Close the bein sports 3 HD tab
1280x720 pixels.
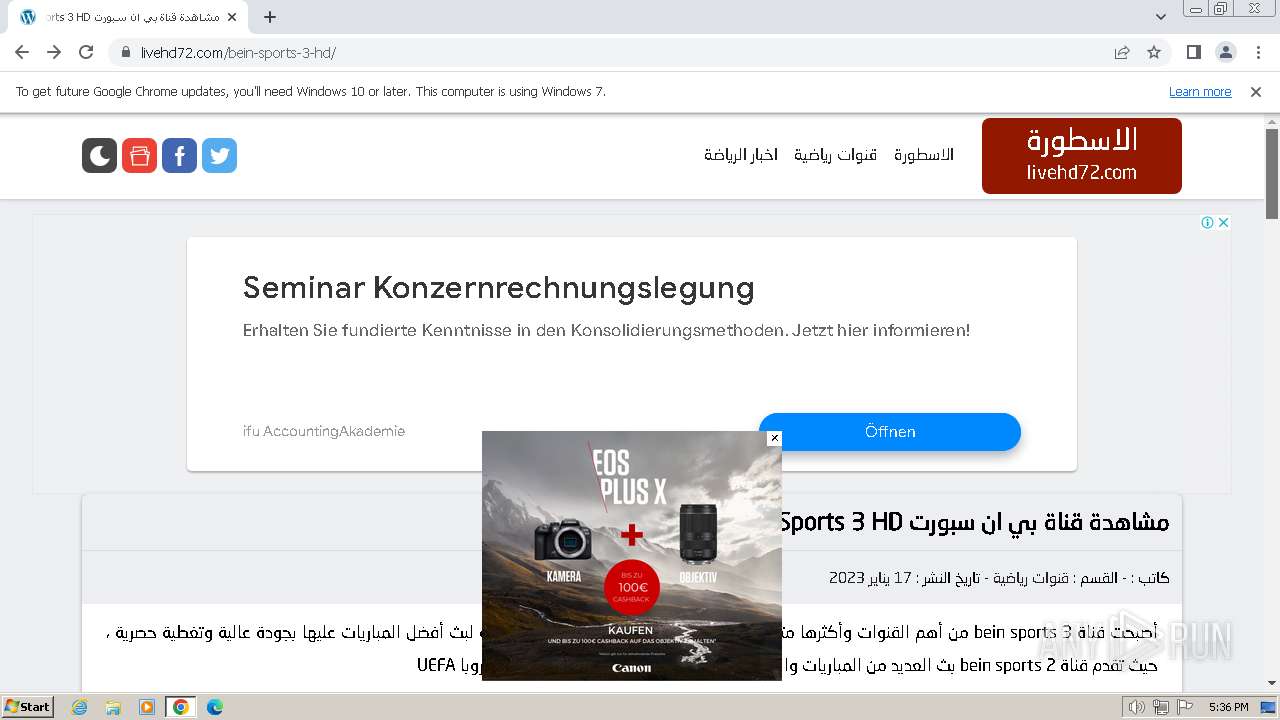[x=233, y=17]
